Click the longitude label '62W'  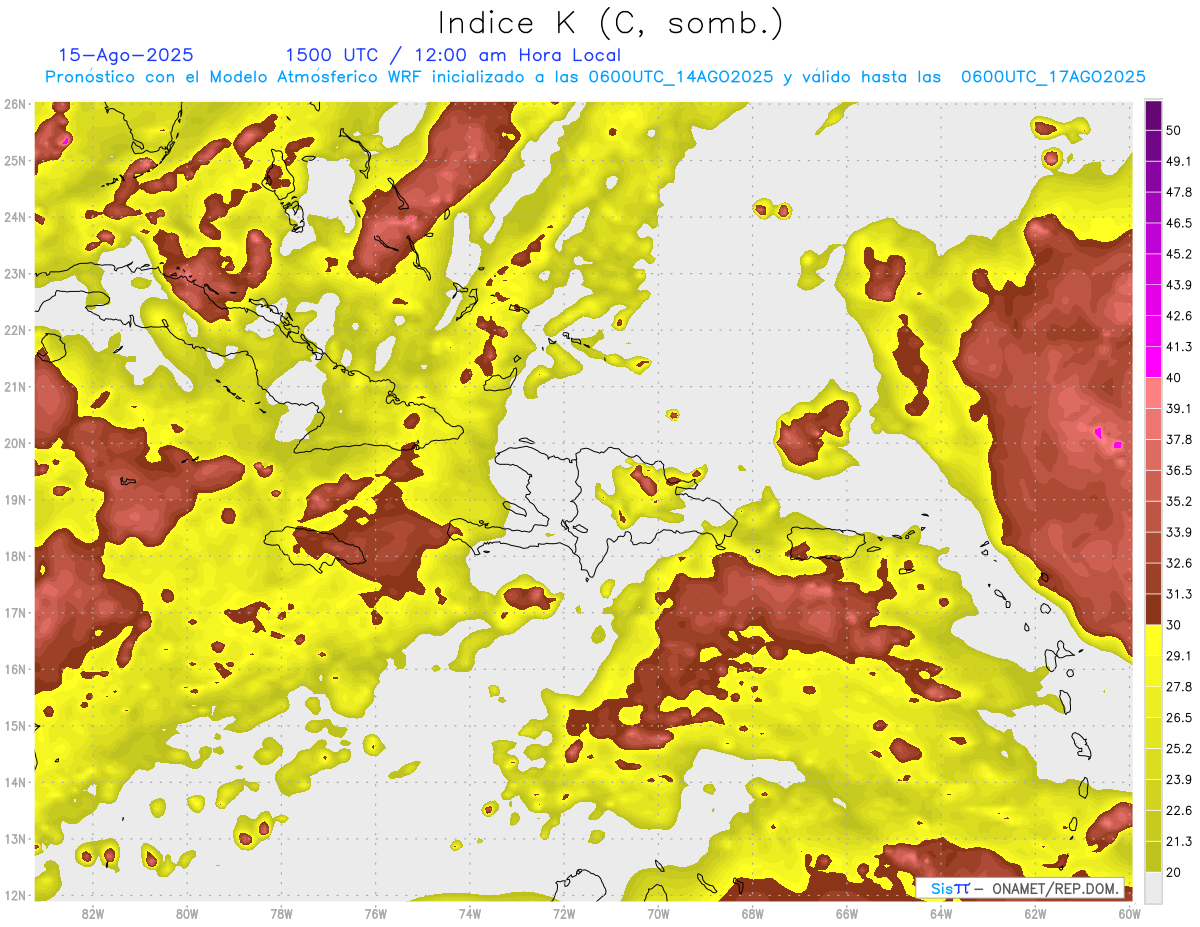(x=1035, y=912)
